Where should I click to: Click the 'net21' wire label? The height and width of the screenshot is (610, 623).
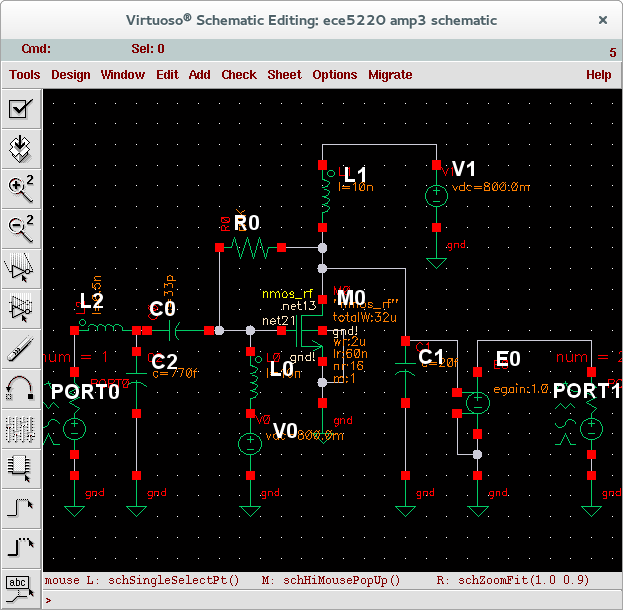click(279, 320)
